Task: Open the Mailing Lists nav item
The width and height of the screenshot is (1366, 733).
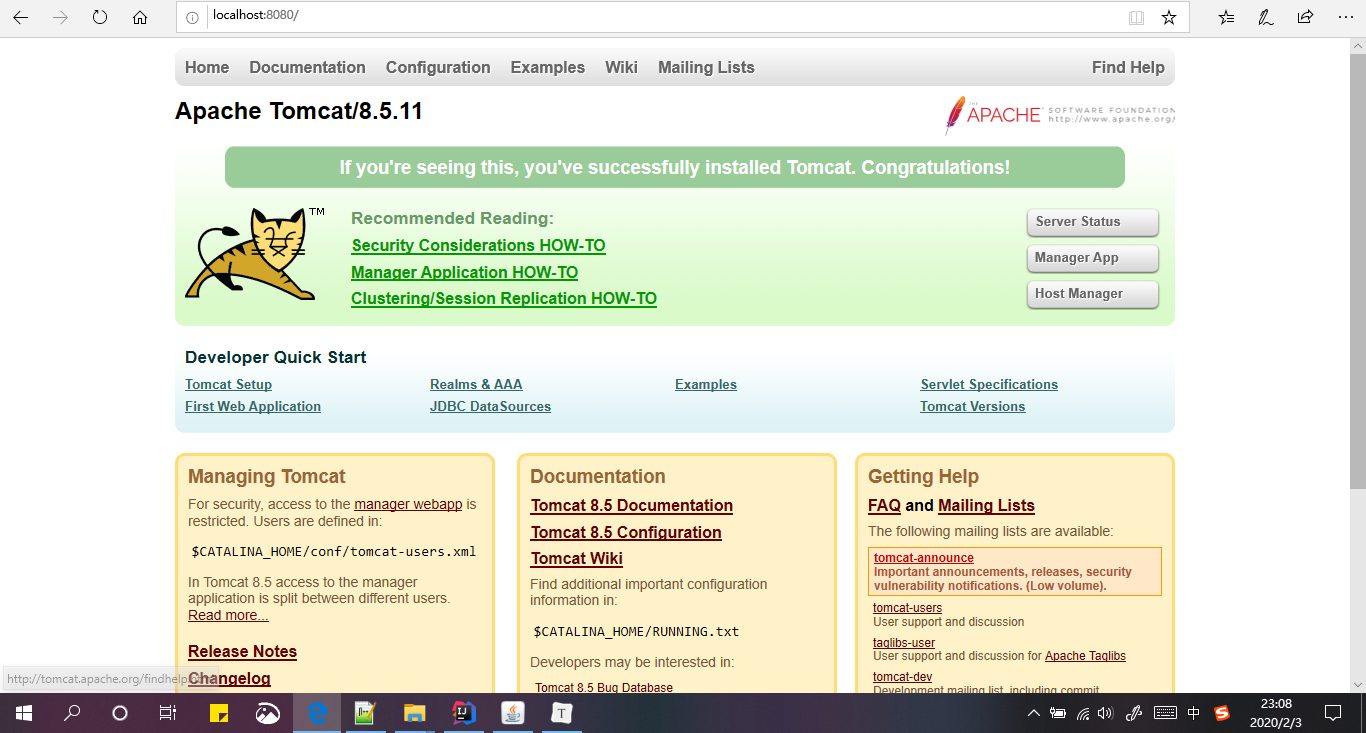Action: point(706,67)
